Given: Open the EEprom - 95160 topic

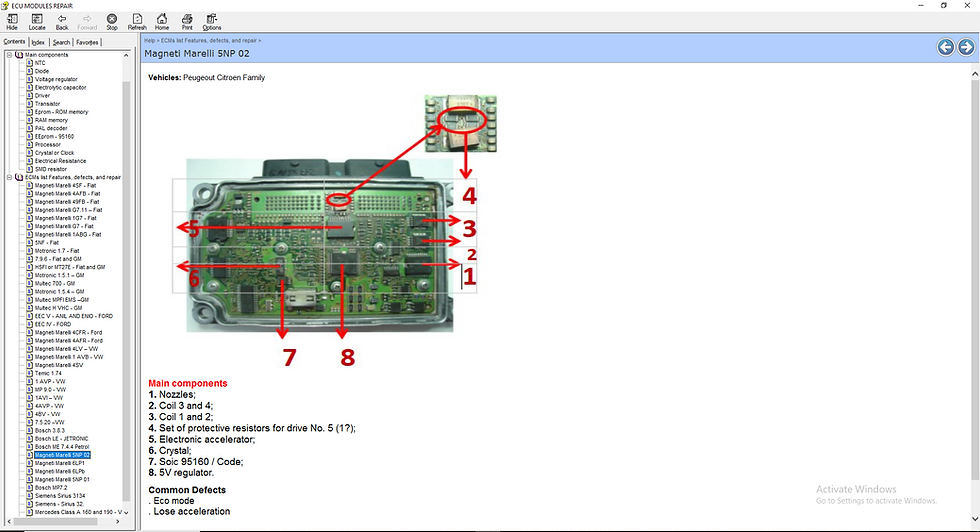Looking at the screenshot, I should 54,136.
